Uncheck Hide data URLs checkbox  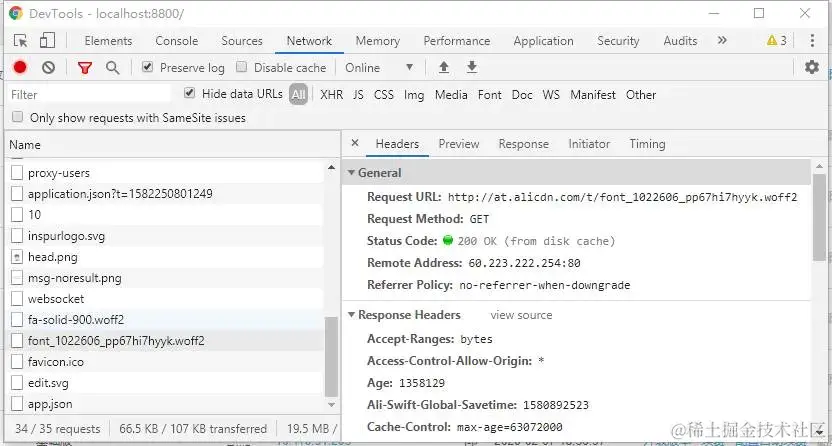(x=189, y=93)
